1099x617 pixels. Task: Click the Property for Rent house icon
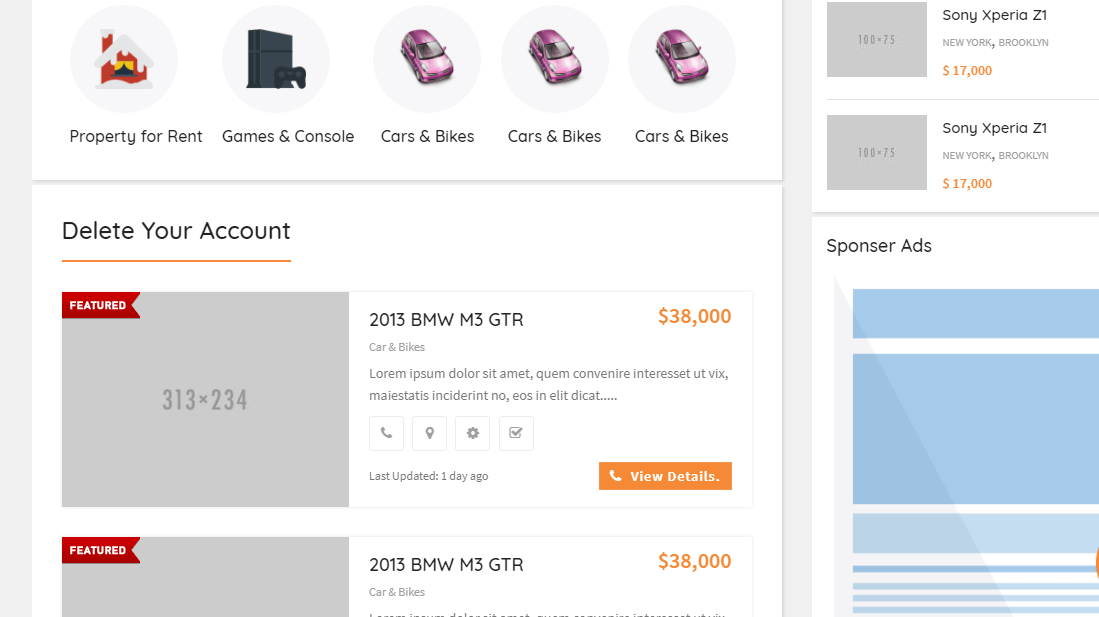tap(124, 59)
